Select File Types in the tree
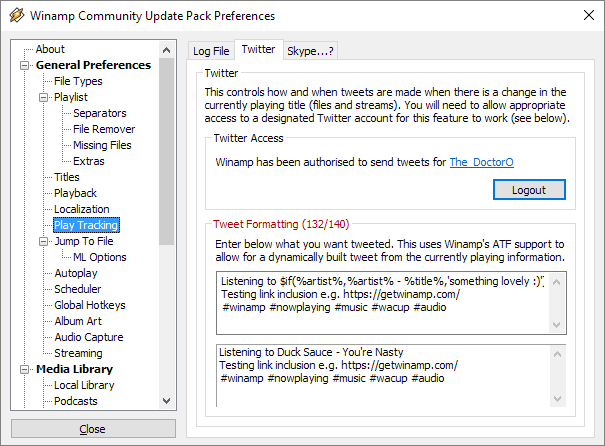The height and width of the screenshot is (446, 605). point(78,81)
